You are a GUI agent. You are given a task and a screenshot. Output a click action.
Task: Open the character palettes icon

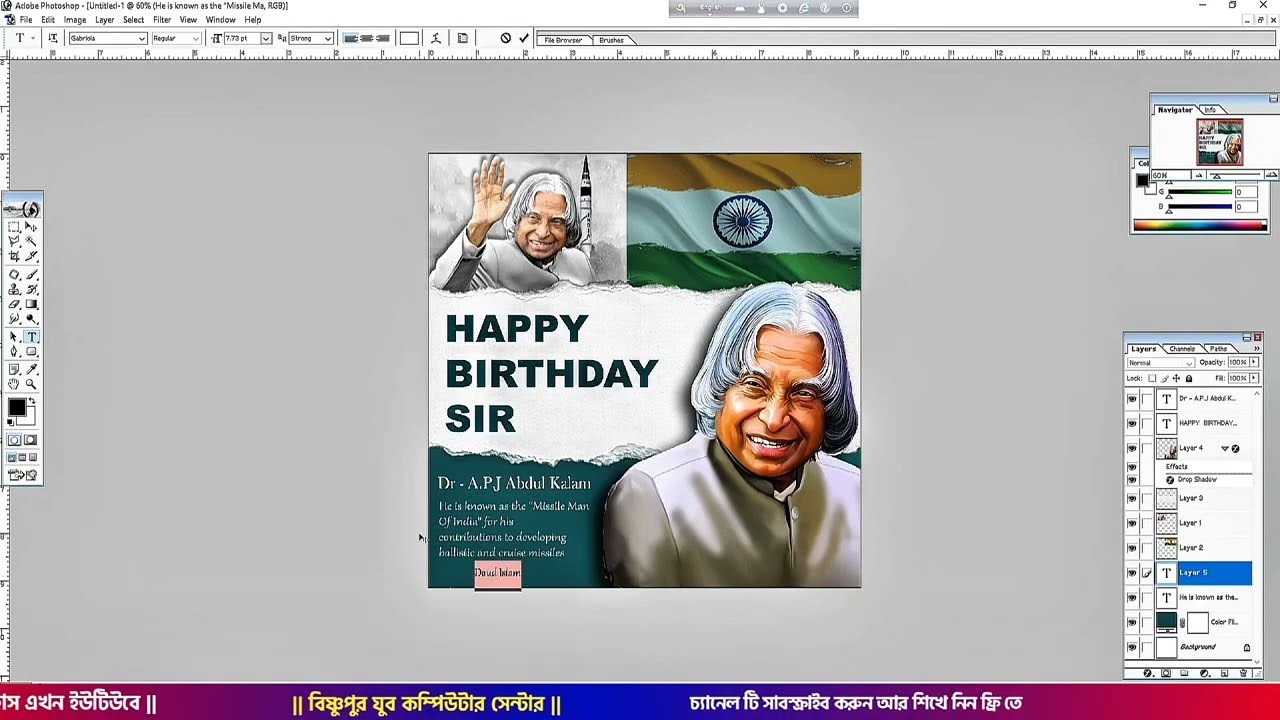[x=462, y=38]
